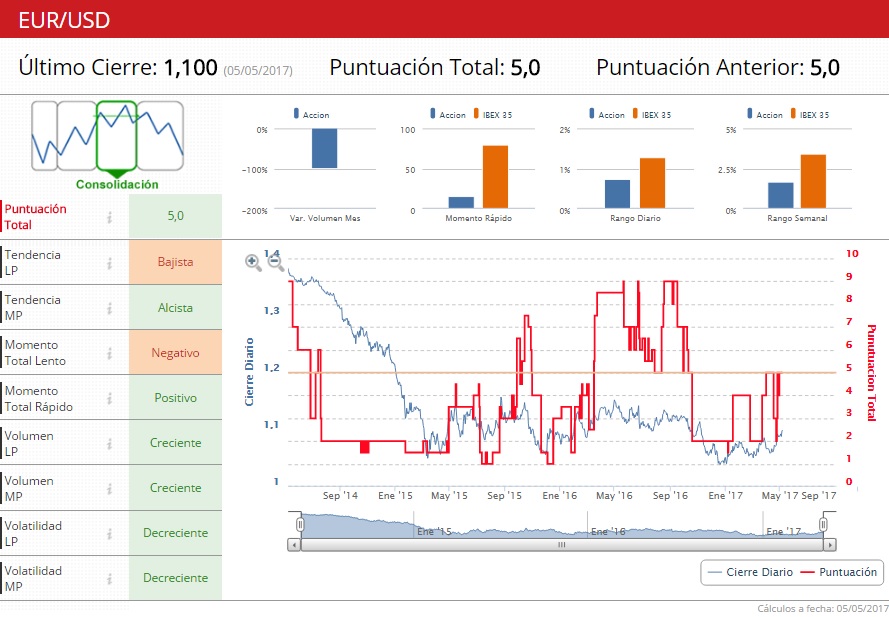Open info icon for Volatilidad MP
Image resolution: width=889 pixels, height=617 pixels.
click(109, 579)
